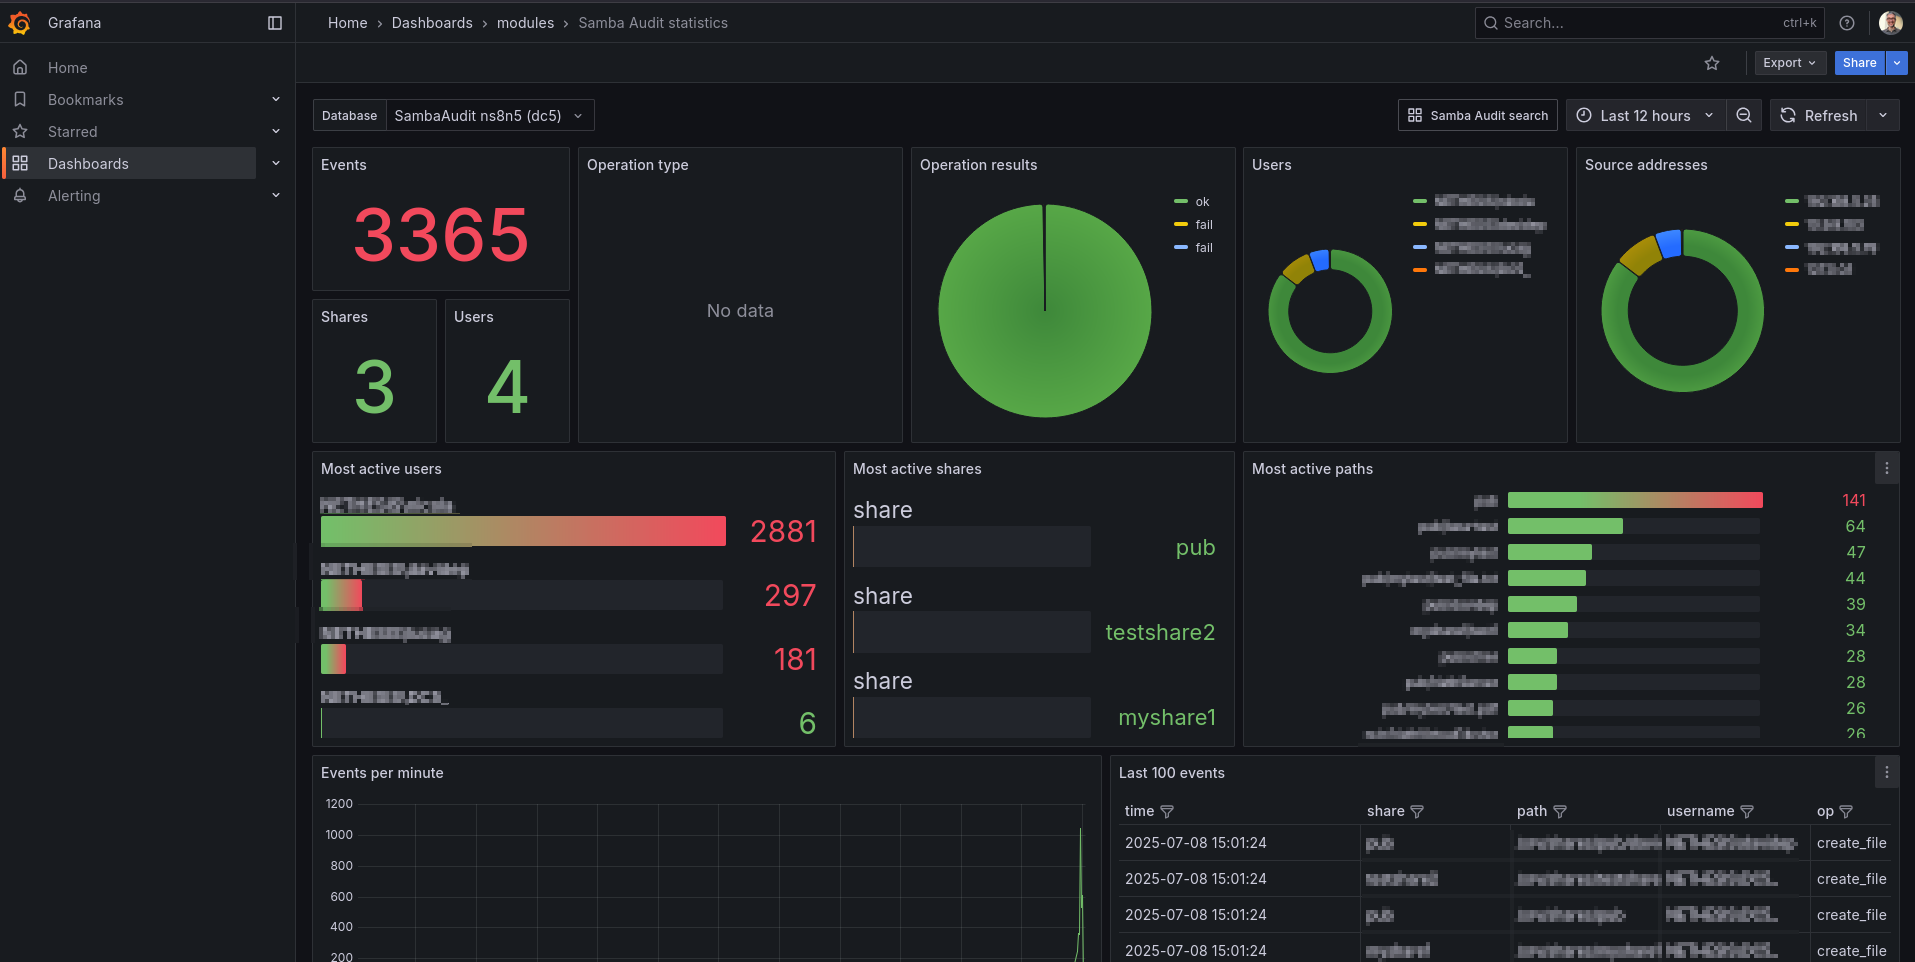The width and height of the screenshot is (1915, 962).
Task: Open Alerting in the sidebar
Action: click(74, 196)
